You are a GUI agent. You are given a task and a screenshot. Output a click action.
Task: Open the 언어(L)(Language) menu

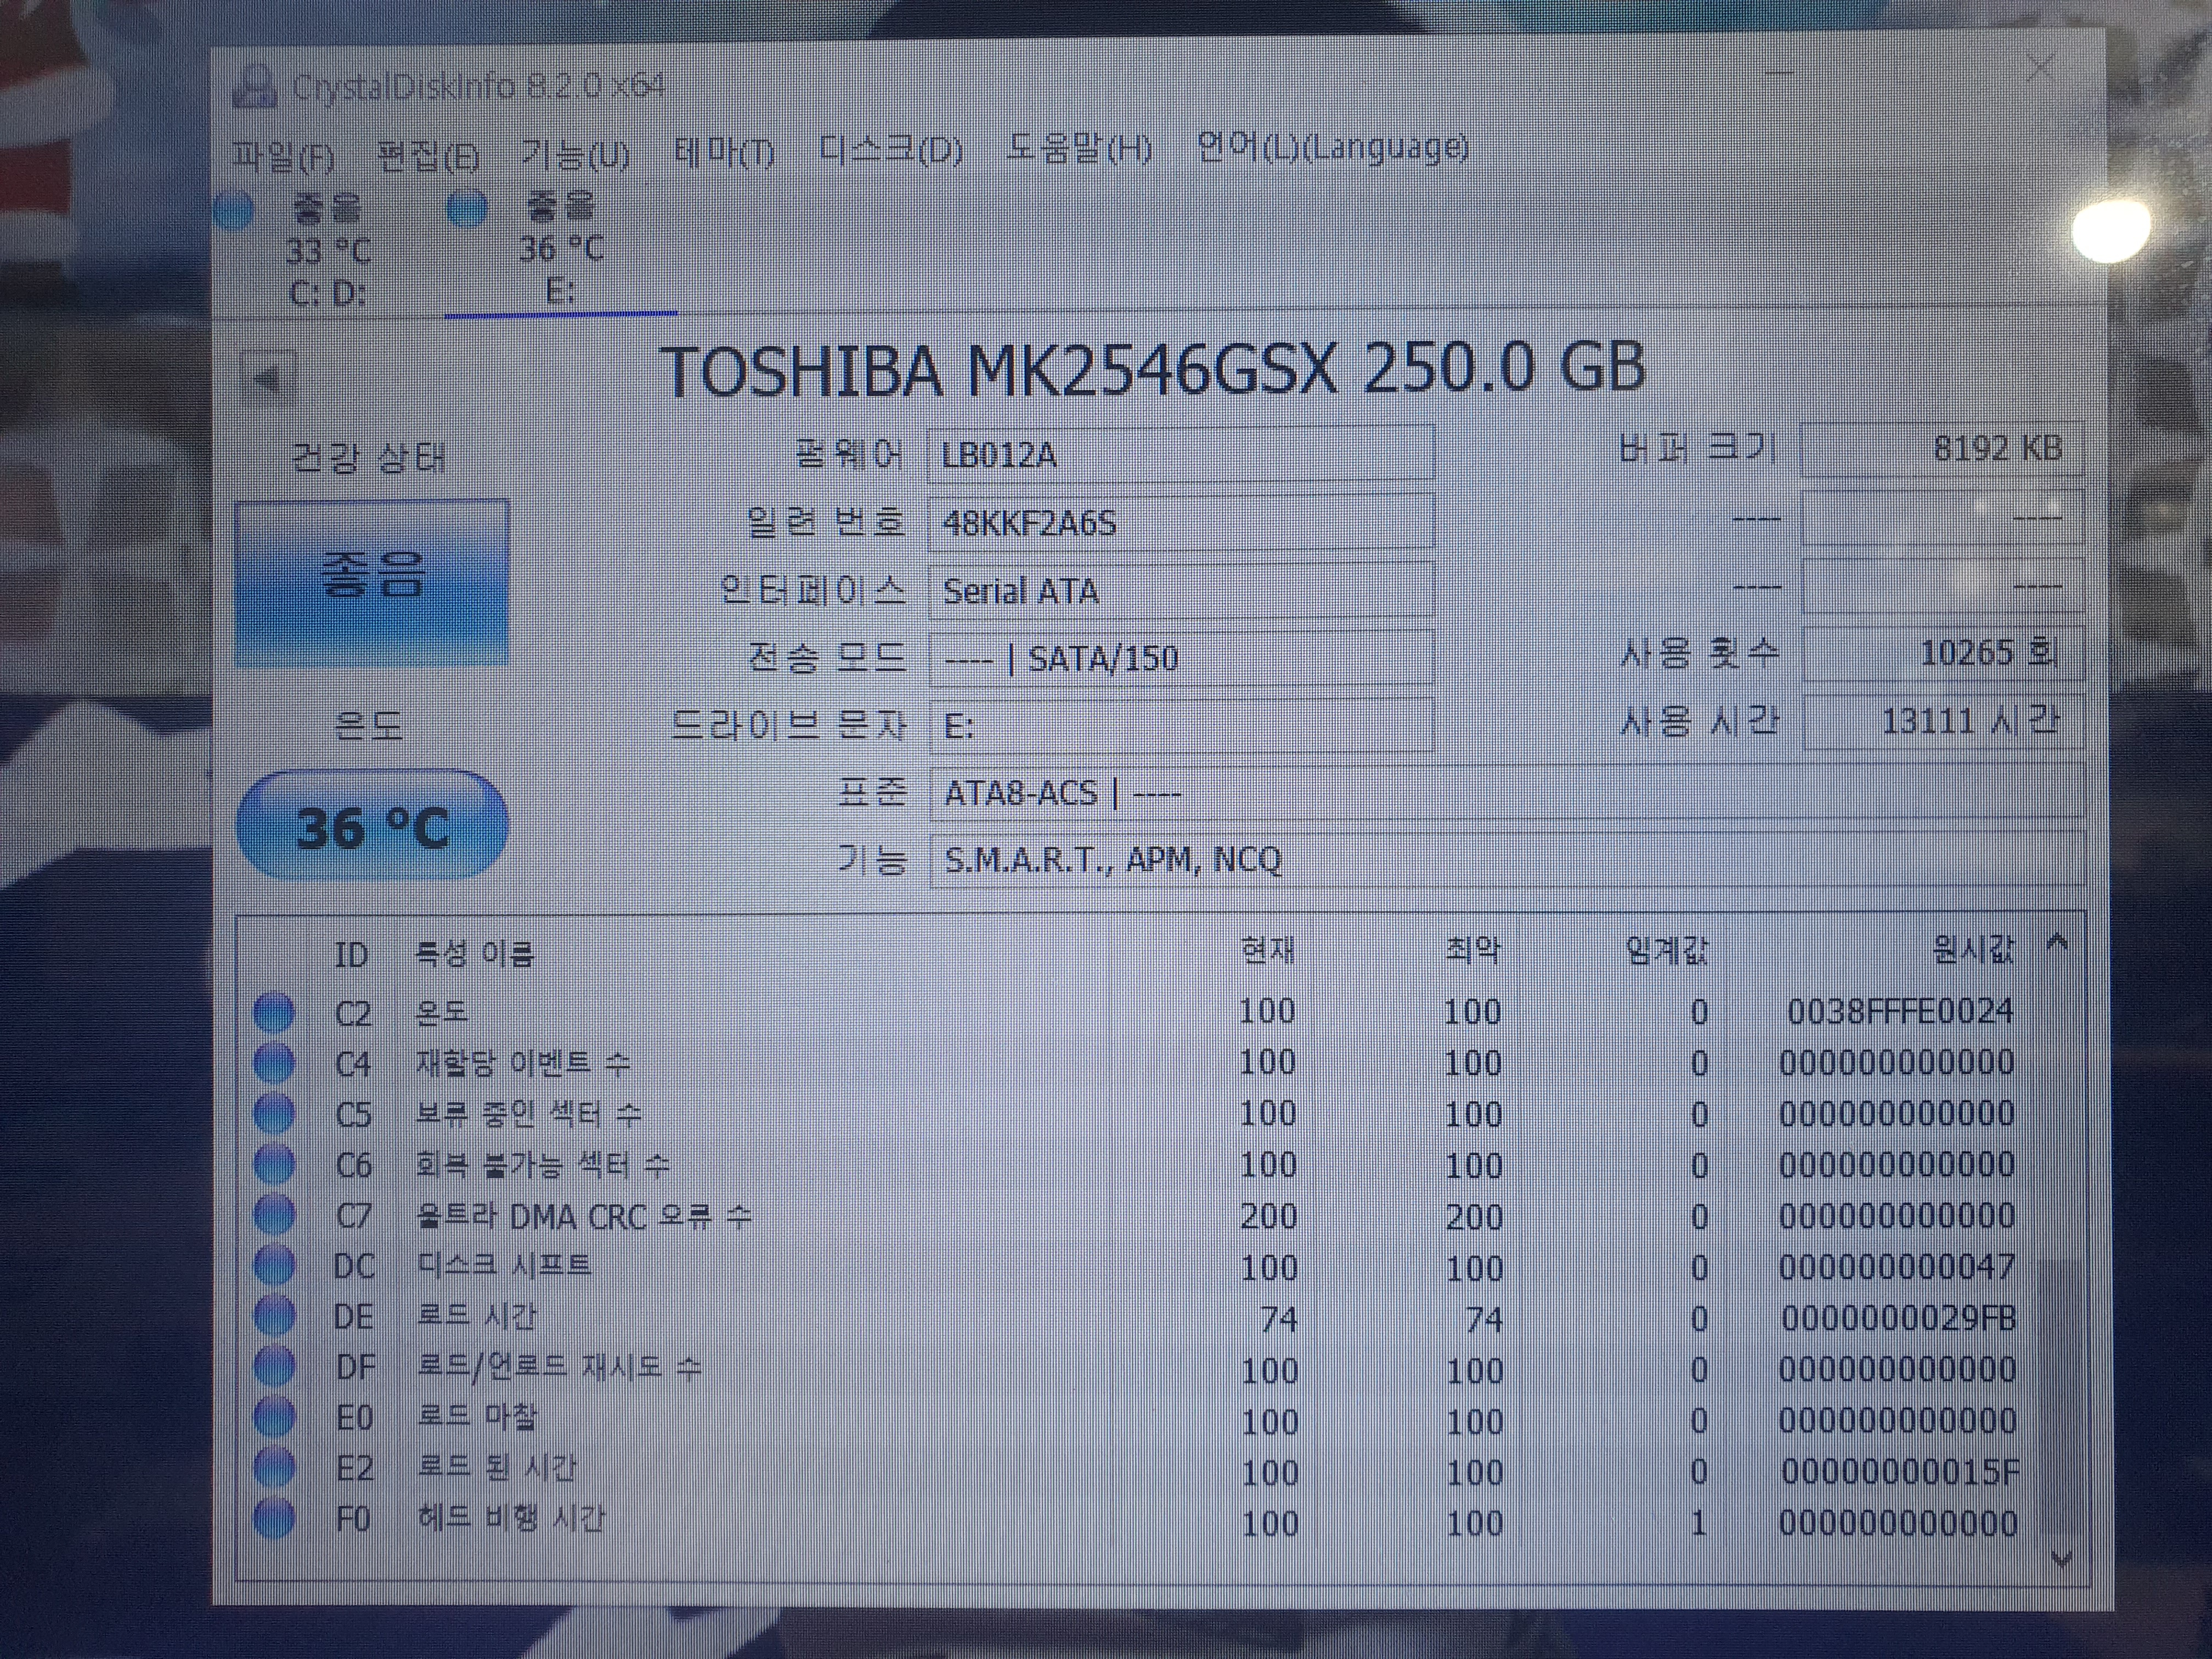1332,147
